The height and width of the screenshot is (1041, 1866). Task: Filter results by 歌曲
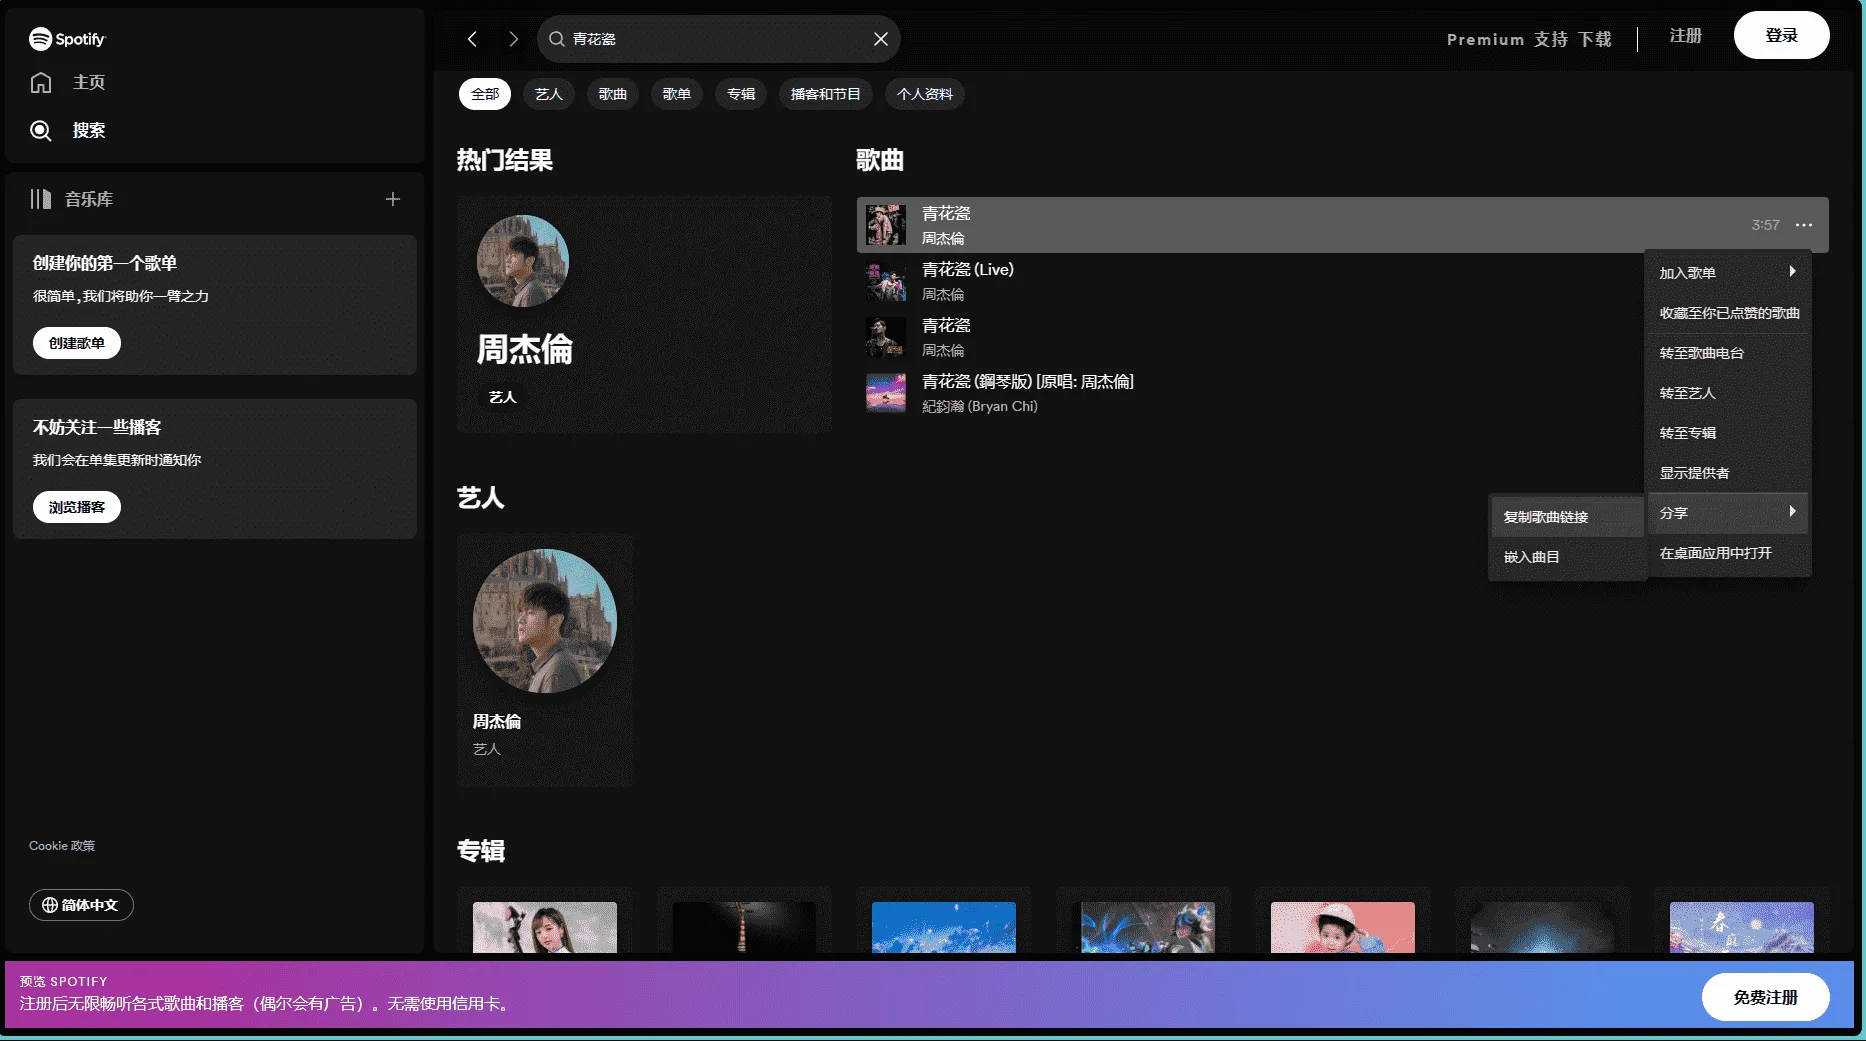click(612, 94)
